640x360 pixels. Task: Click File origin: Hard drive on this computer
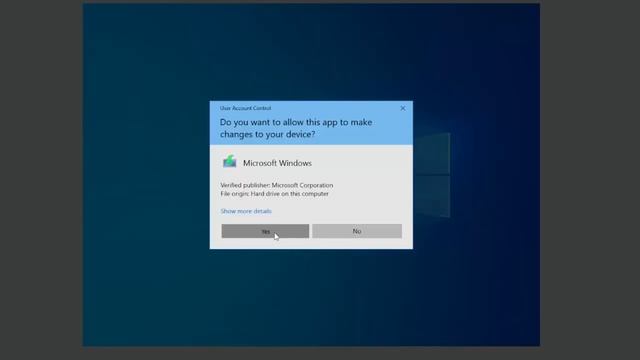pos(274,194)
